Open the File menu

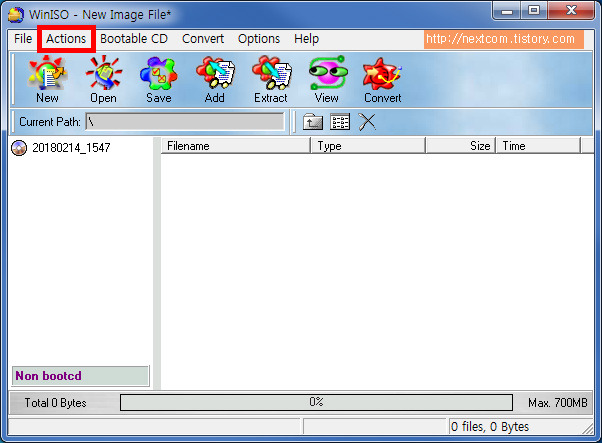(x=23, y=39)
